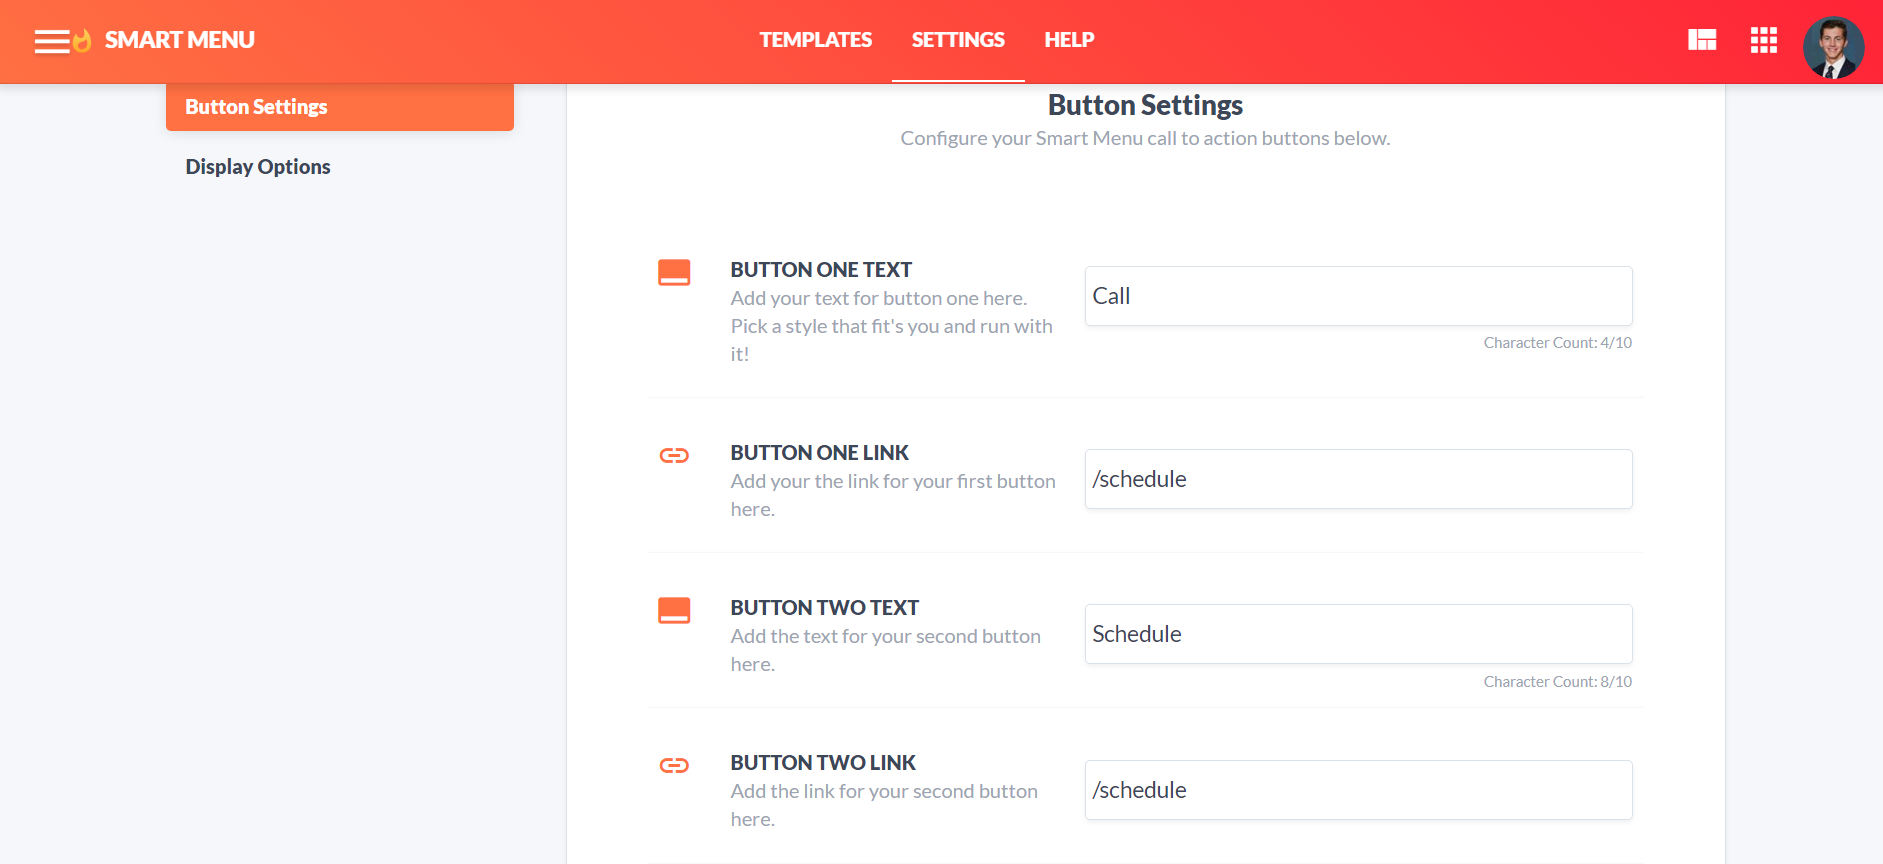Open the user profile avatar

tap(1833, 47)
